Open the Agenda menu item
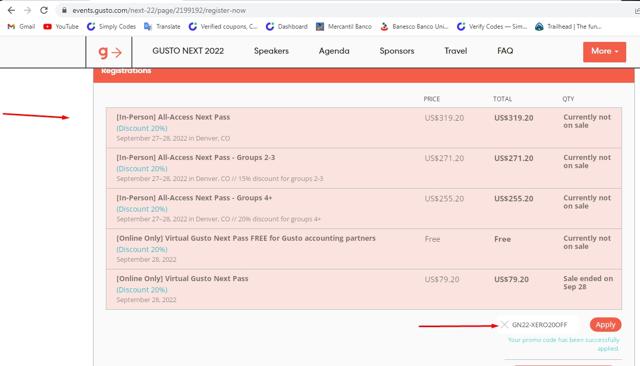Screen dimensions: 640x366 pyautogui.click(x=334, y=51)
